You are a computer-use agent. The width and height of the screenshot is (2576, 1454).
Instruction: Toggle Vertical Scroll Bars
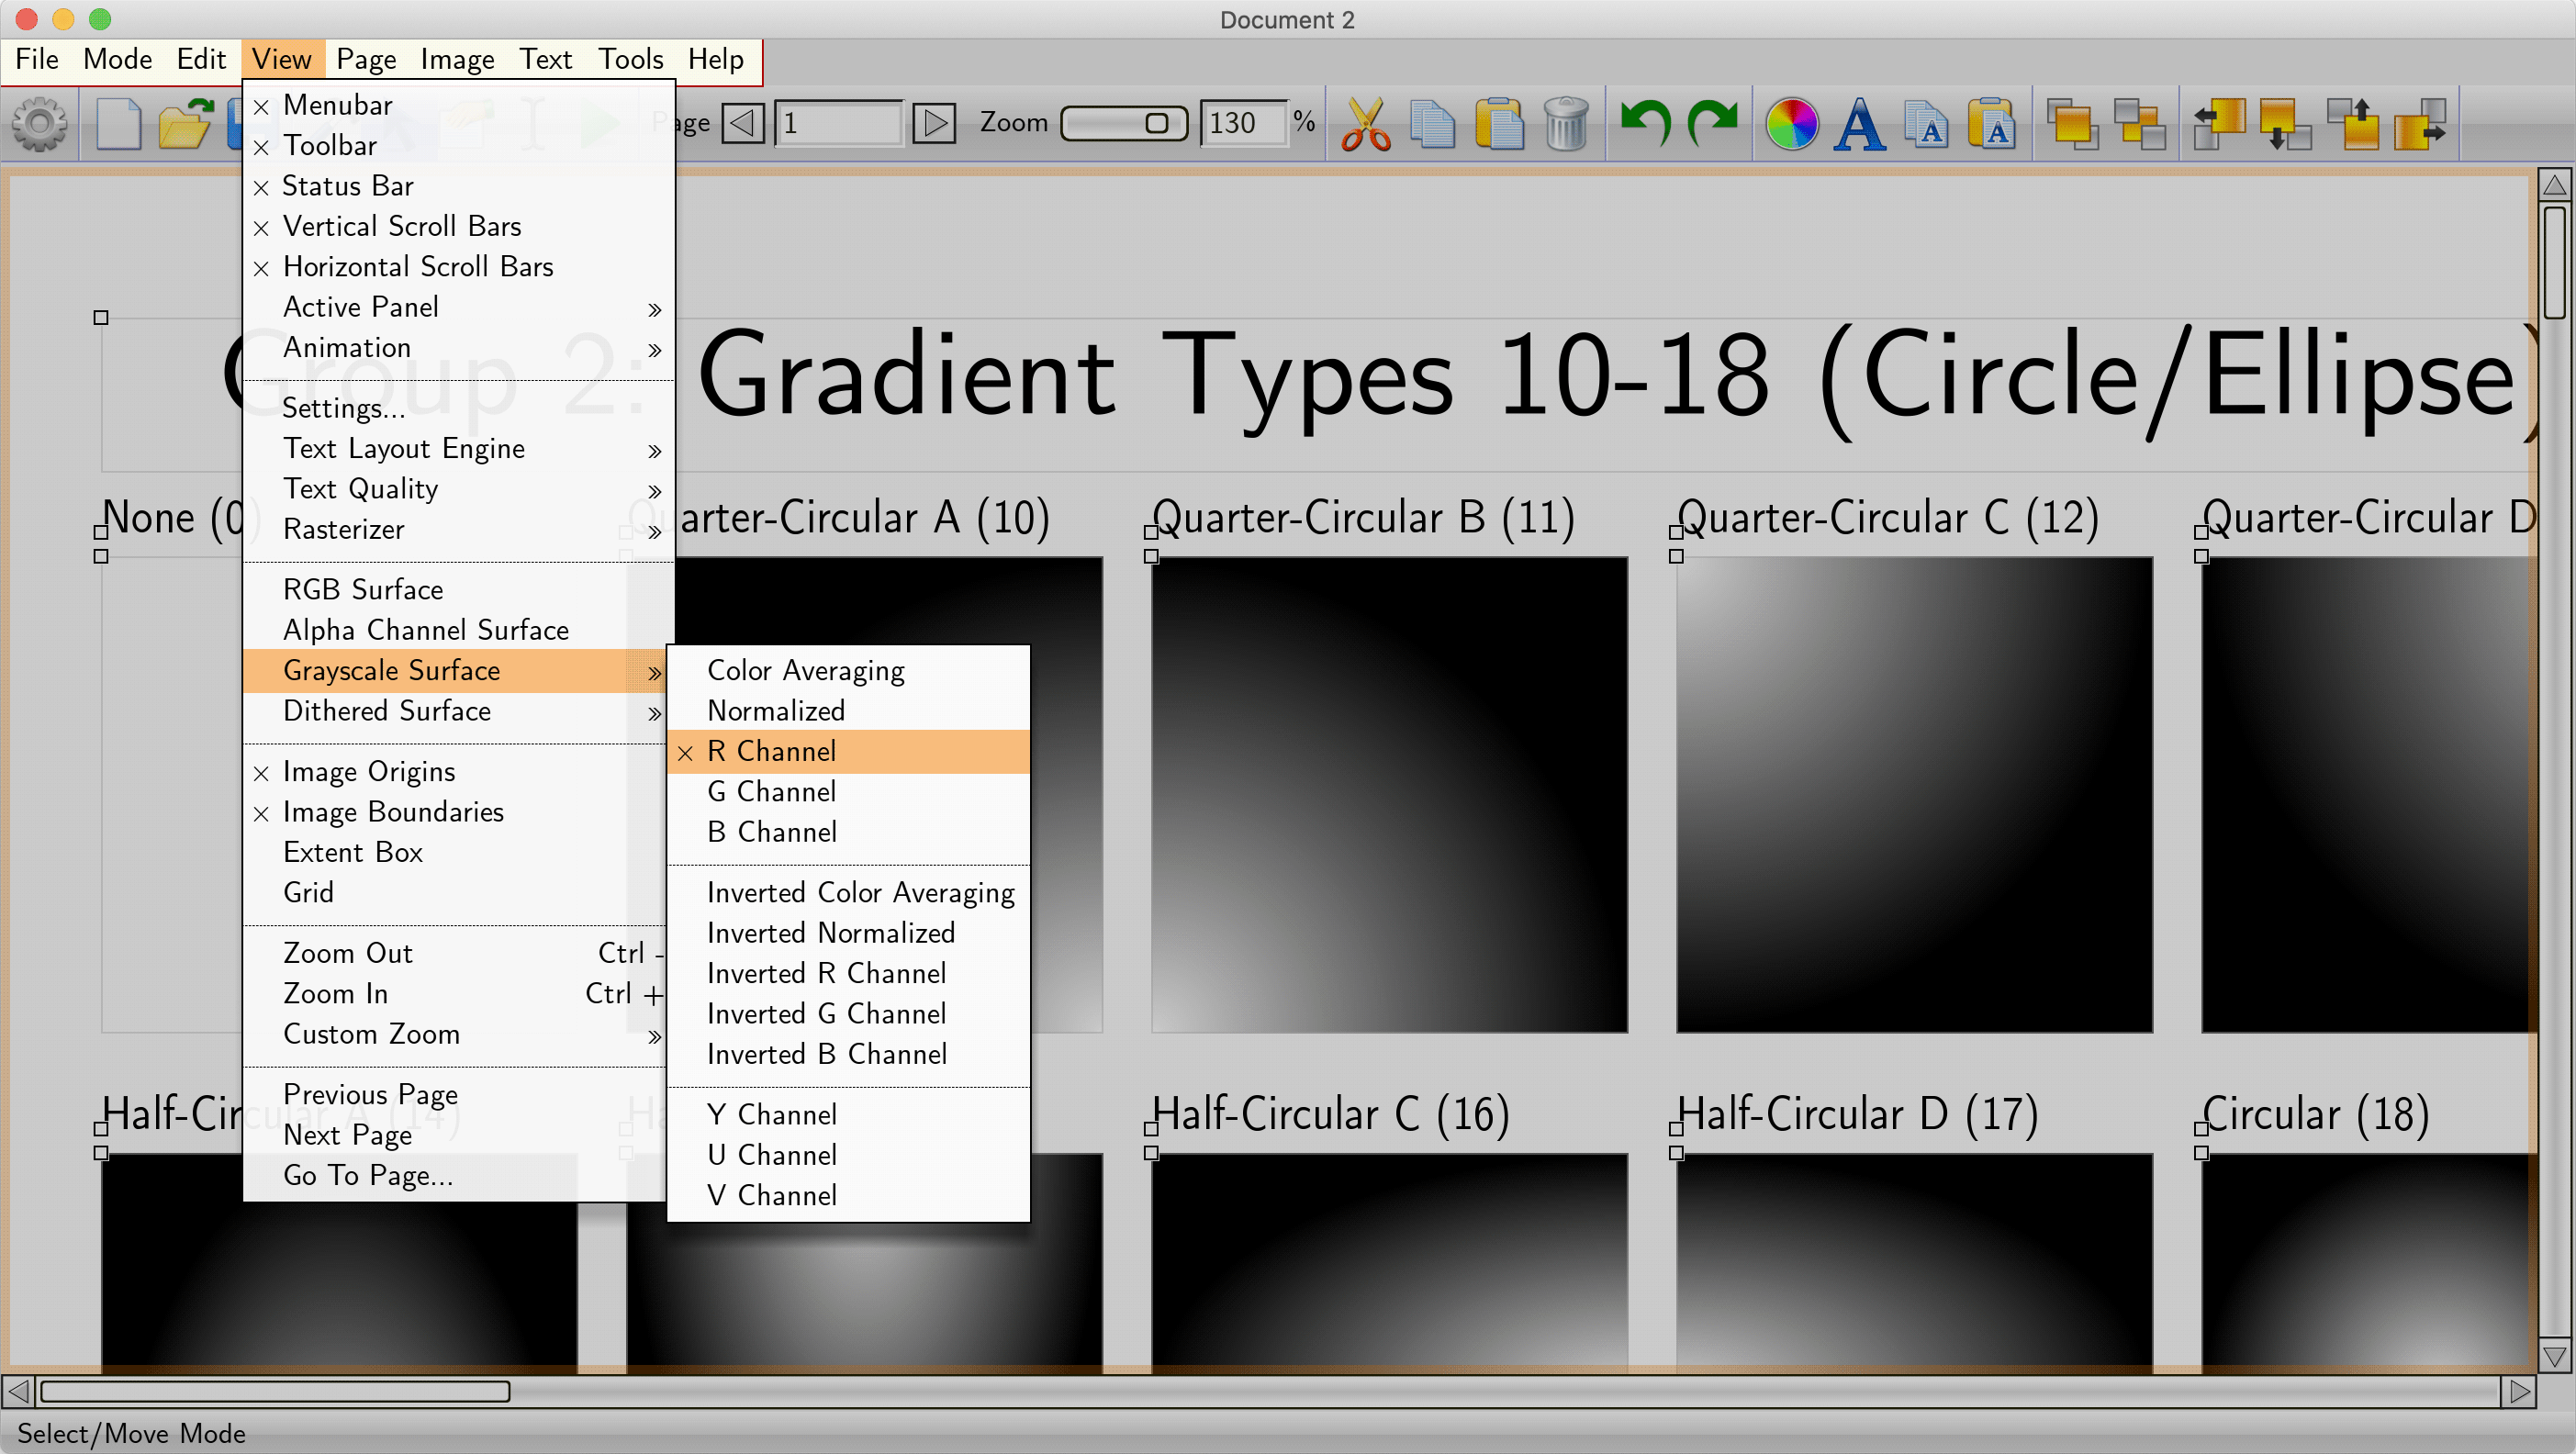point(459,227)
